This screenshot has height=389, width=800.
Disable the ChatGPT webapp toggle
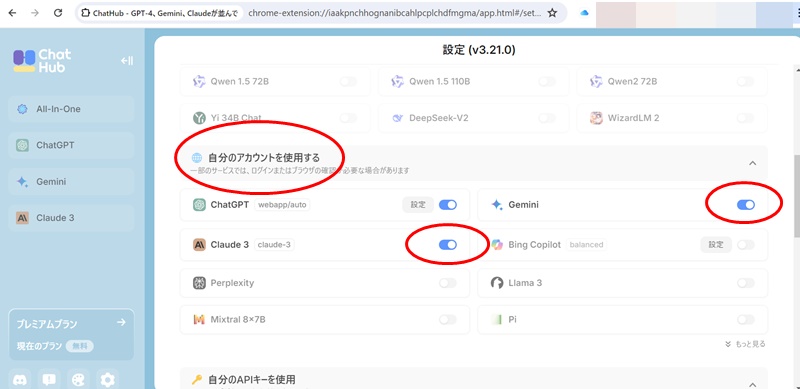[x=447, y=205]
